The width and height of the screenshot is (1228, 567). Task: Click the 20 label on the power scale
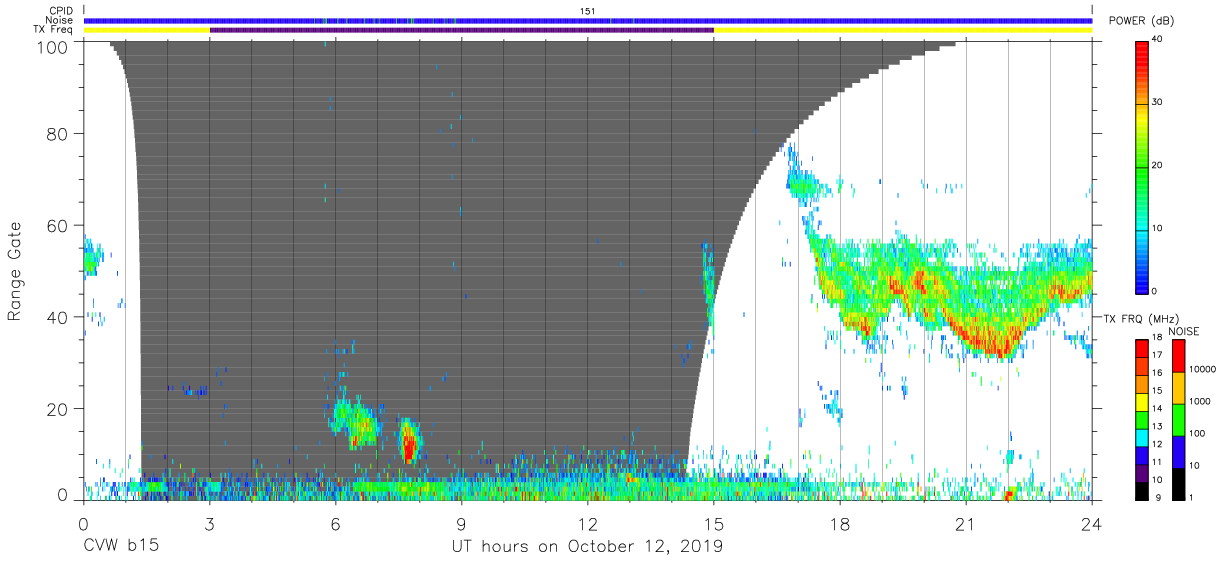point(1158,165)
